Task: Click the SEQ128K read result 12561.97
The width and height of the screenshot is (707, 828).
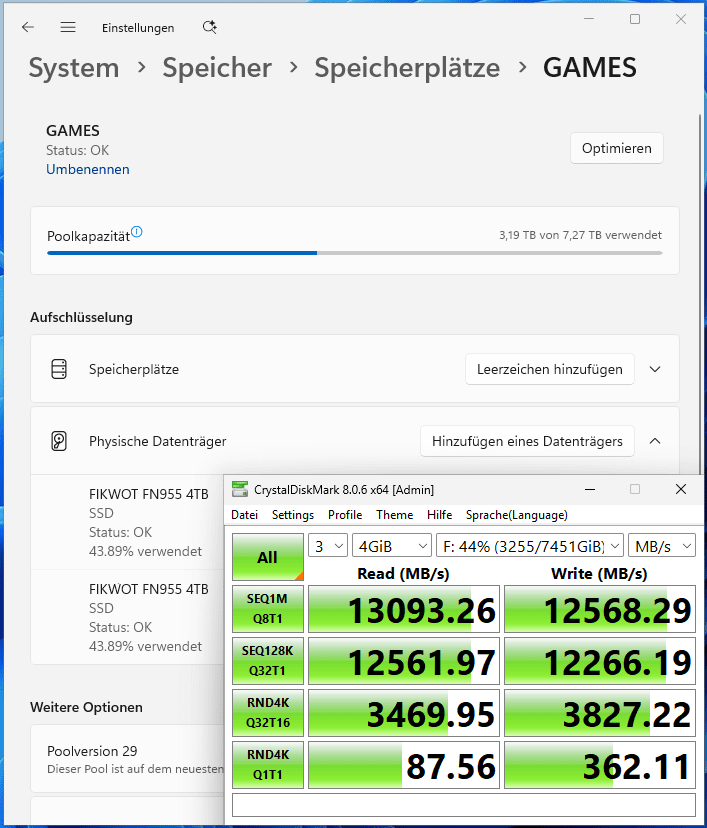Action: [x=404, y=661]
